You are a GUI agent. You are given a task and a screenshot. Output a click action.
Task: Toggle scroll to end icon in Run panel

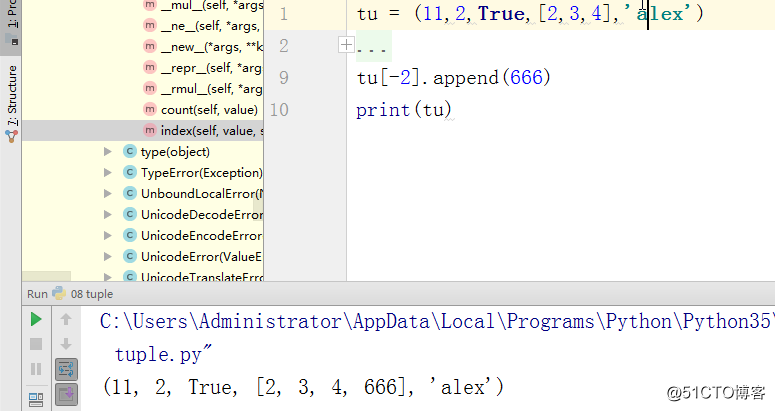(x=66, y=394)
